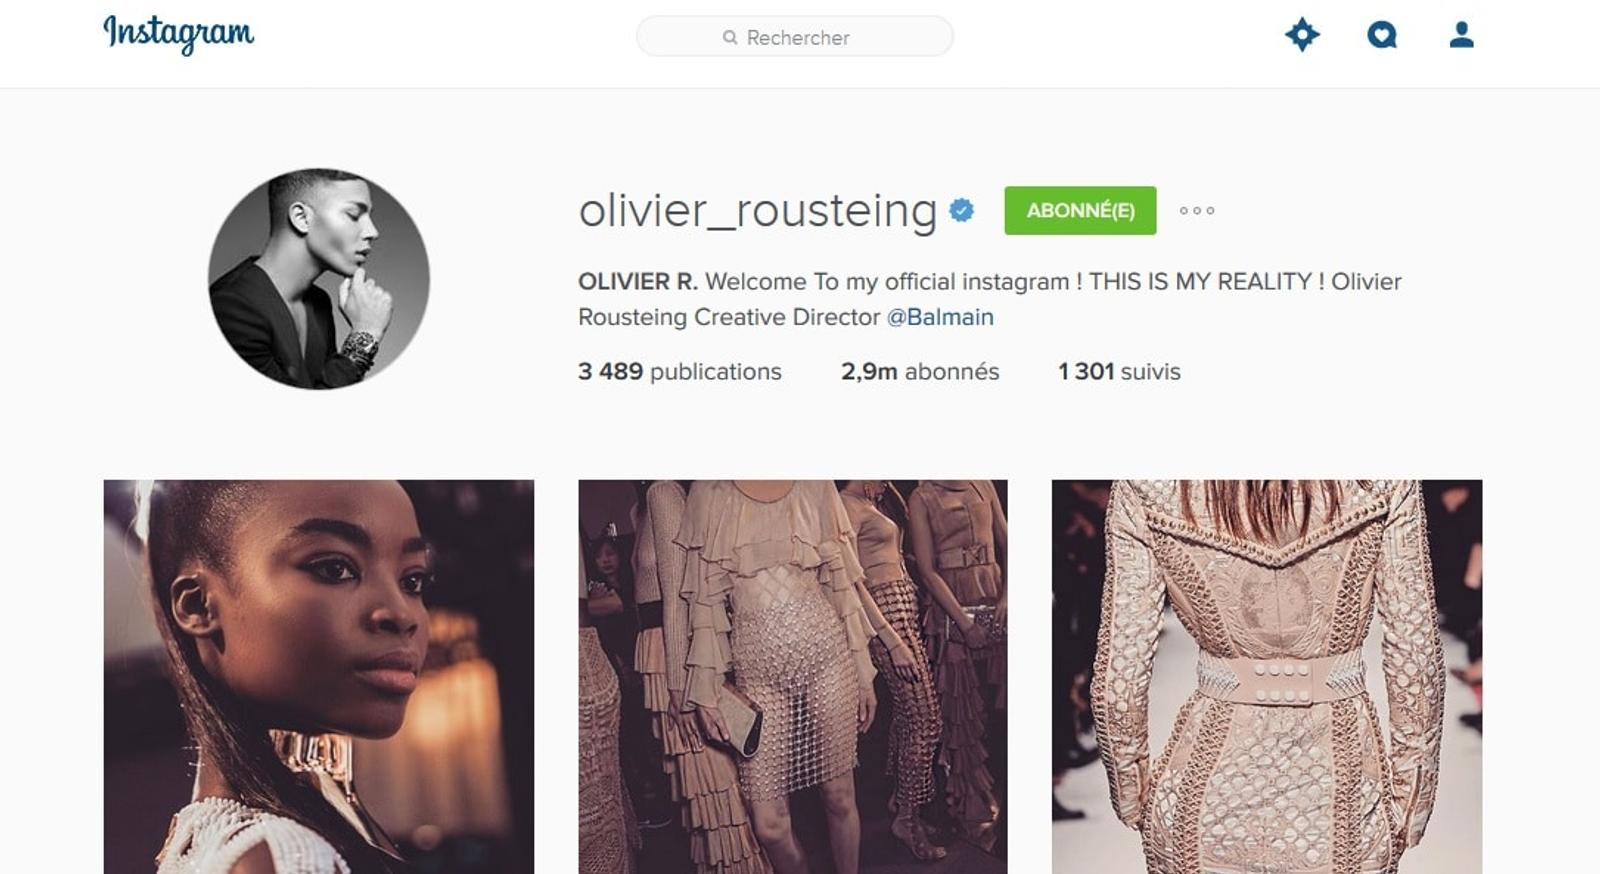
Task: Open the activity heart notifications icon
Action: (1382, 35)
